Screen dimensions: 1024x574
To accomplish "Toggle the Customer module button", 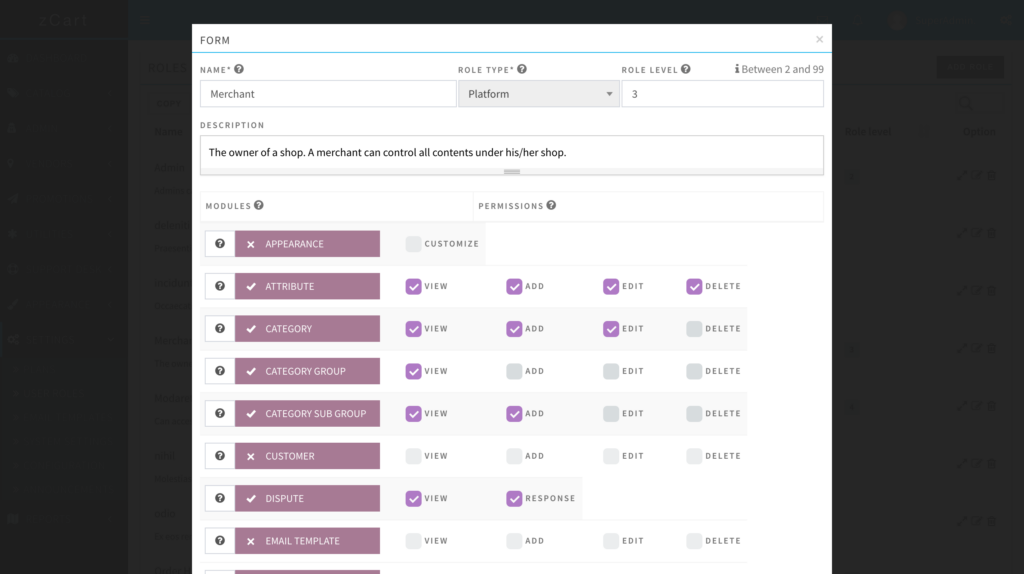I will coord(307,456).
